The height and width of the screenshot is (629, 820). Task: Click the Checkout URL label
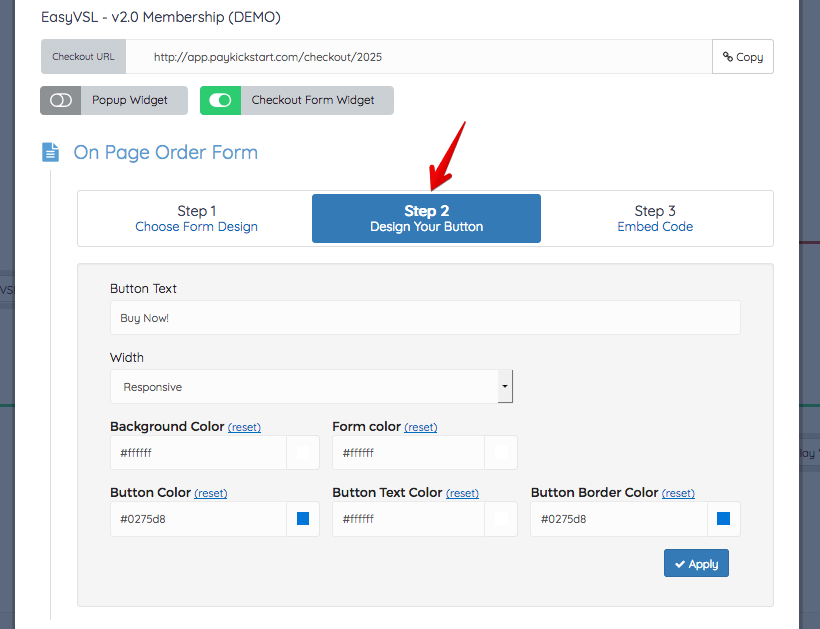tap(83, 56)
